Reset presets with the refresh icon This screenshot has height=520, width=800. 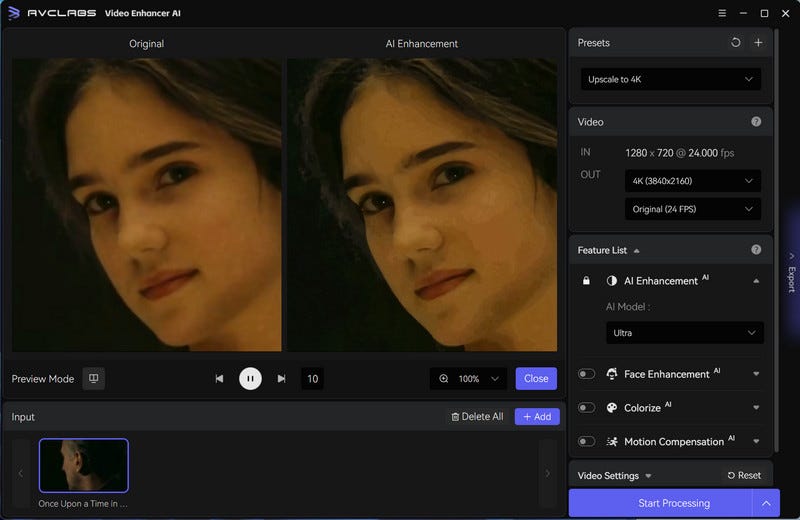tap(735, 42)
